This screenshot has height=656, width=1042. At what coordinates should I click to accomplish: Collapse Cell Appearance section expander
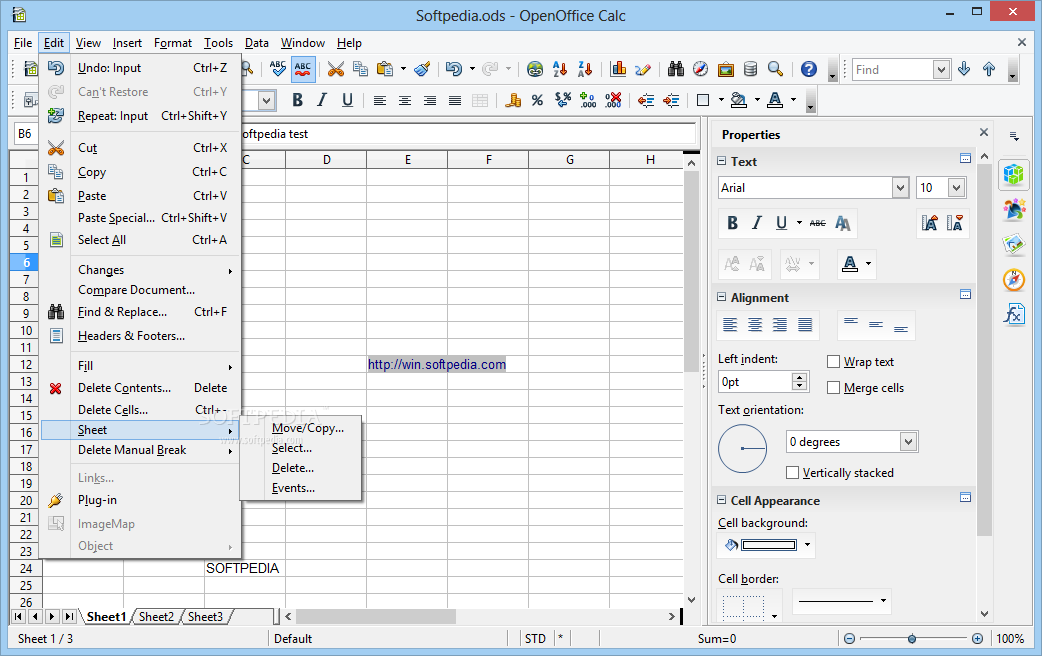(722, 500)
